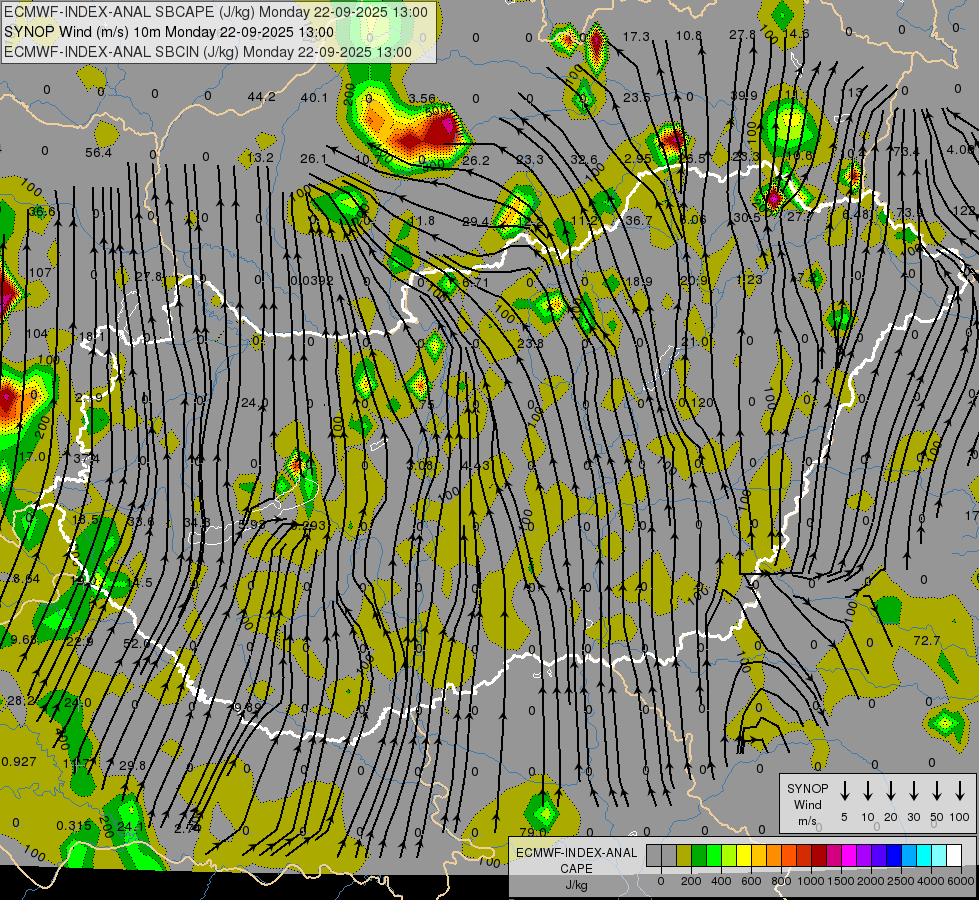Click the 0.293 value near the lake
The width and height of the screenshot is (979, 900).
click(x=308, y=526)
